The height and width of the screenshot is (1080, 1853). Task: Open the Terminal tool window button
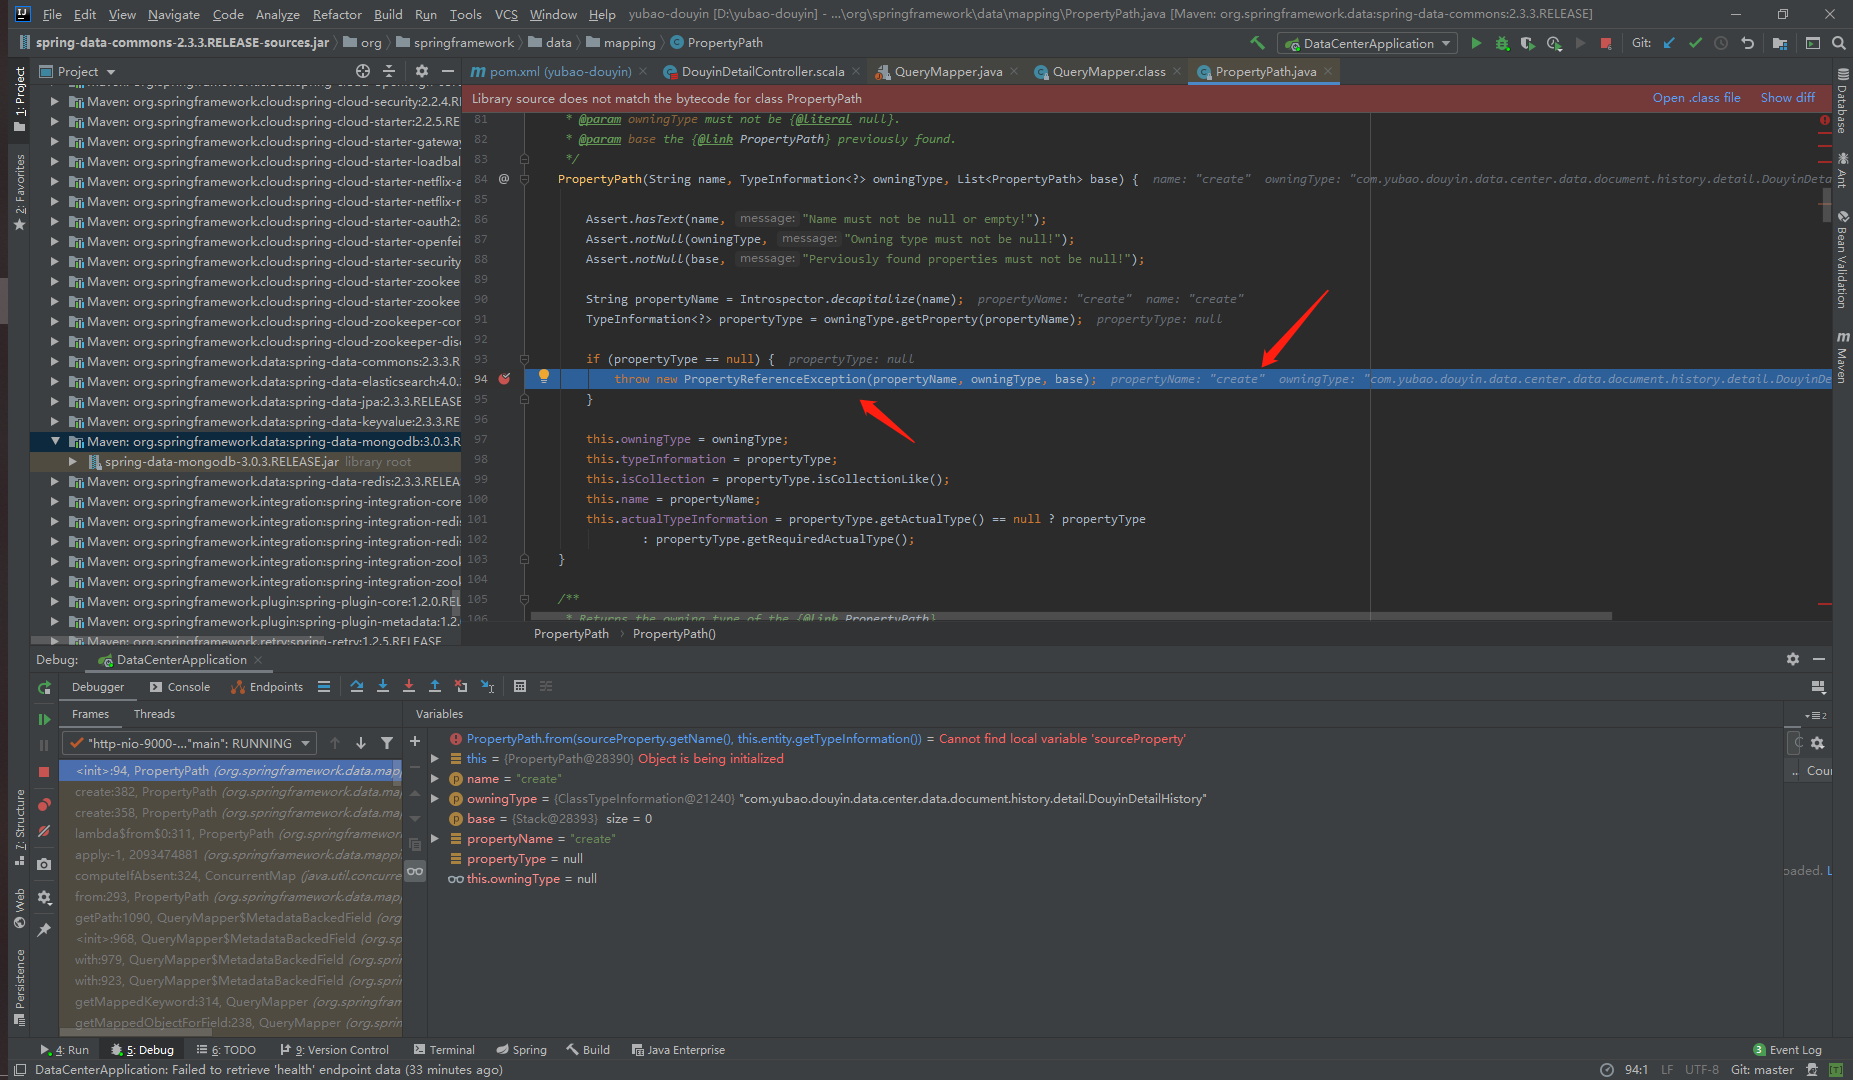pyautogui.click(x=444, y=1050)
